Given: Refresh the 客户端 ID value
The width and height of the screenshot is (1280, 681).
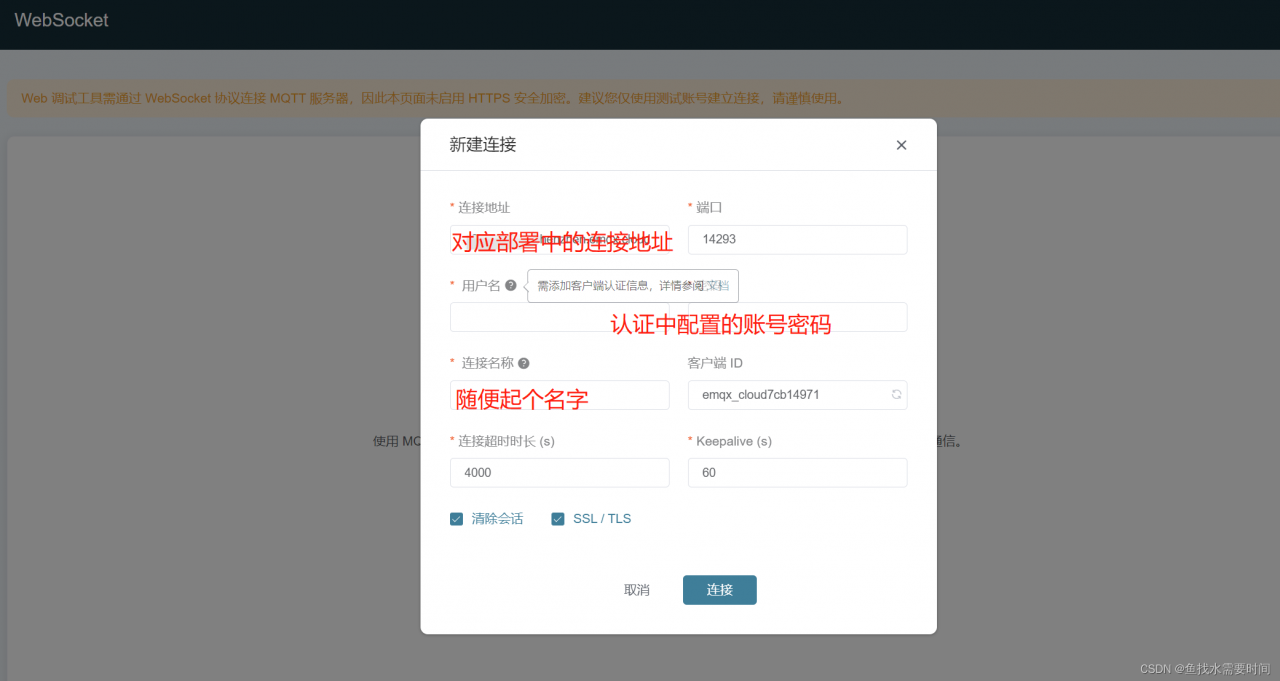Looking at the screenshot, I should [896, 395].
